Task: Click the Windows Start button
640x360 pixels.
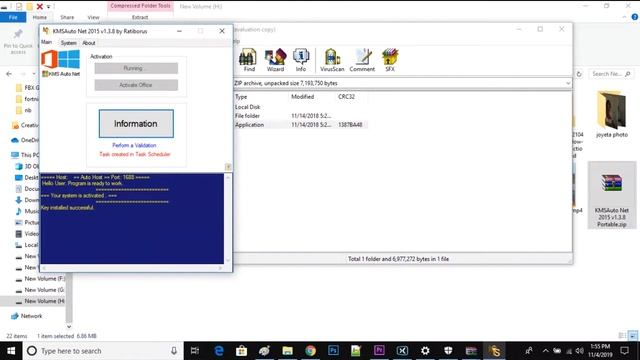Action: click(x=11, y=351)
